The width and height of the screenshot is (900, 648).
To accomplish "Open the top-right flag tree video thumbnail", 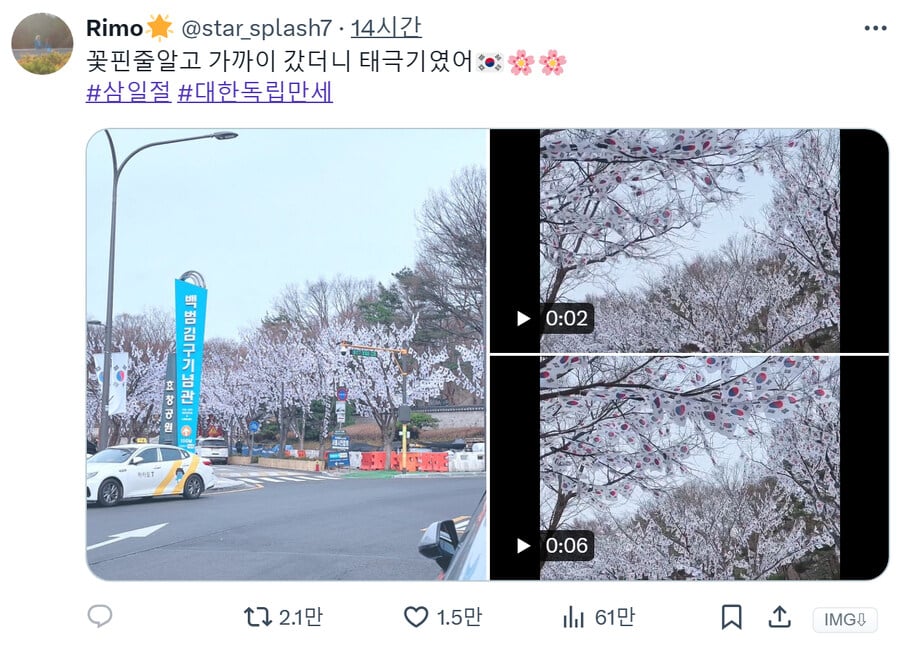I will coord(689,240).
